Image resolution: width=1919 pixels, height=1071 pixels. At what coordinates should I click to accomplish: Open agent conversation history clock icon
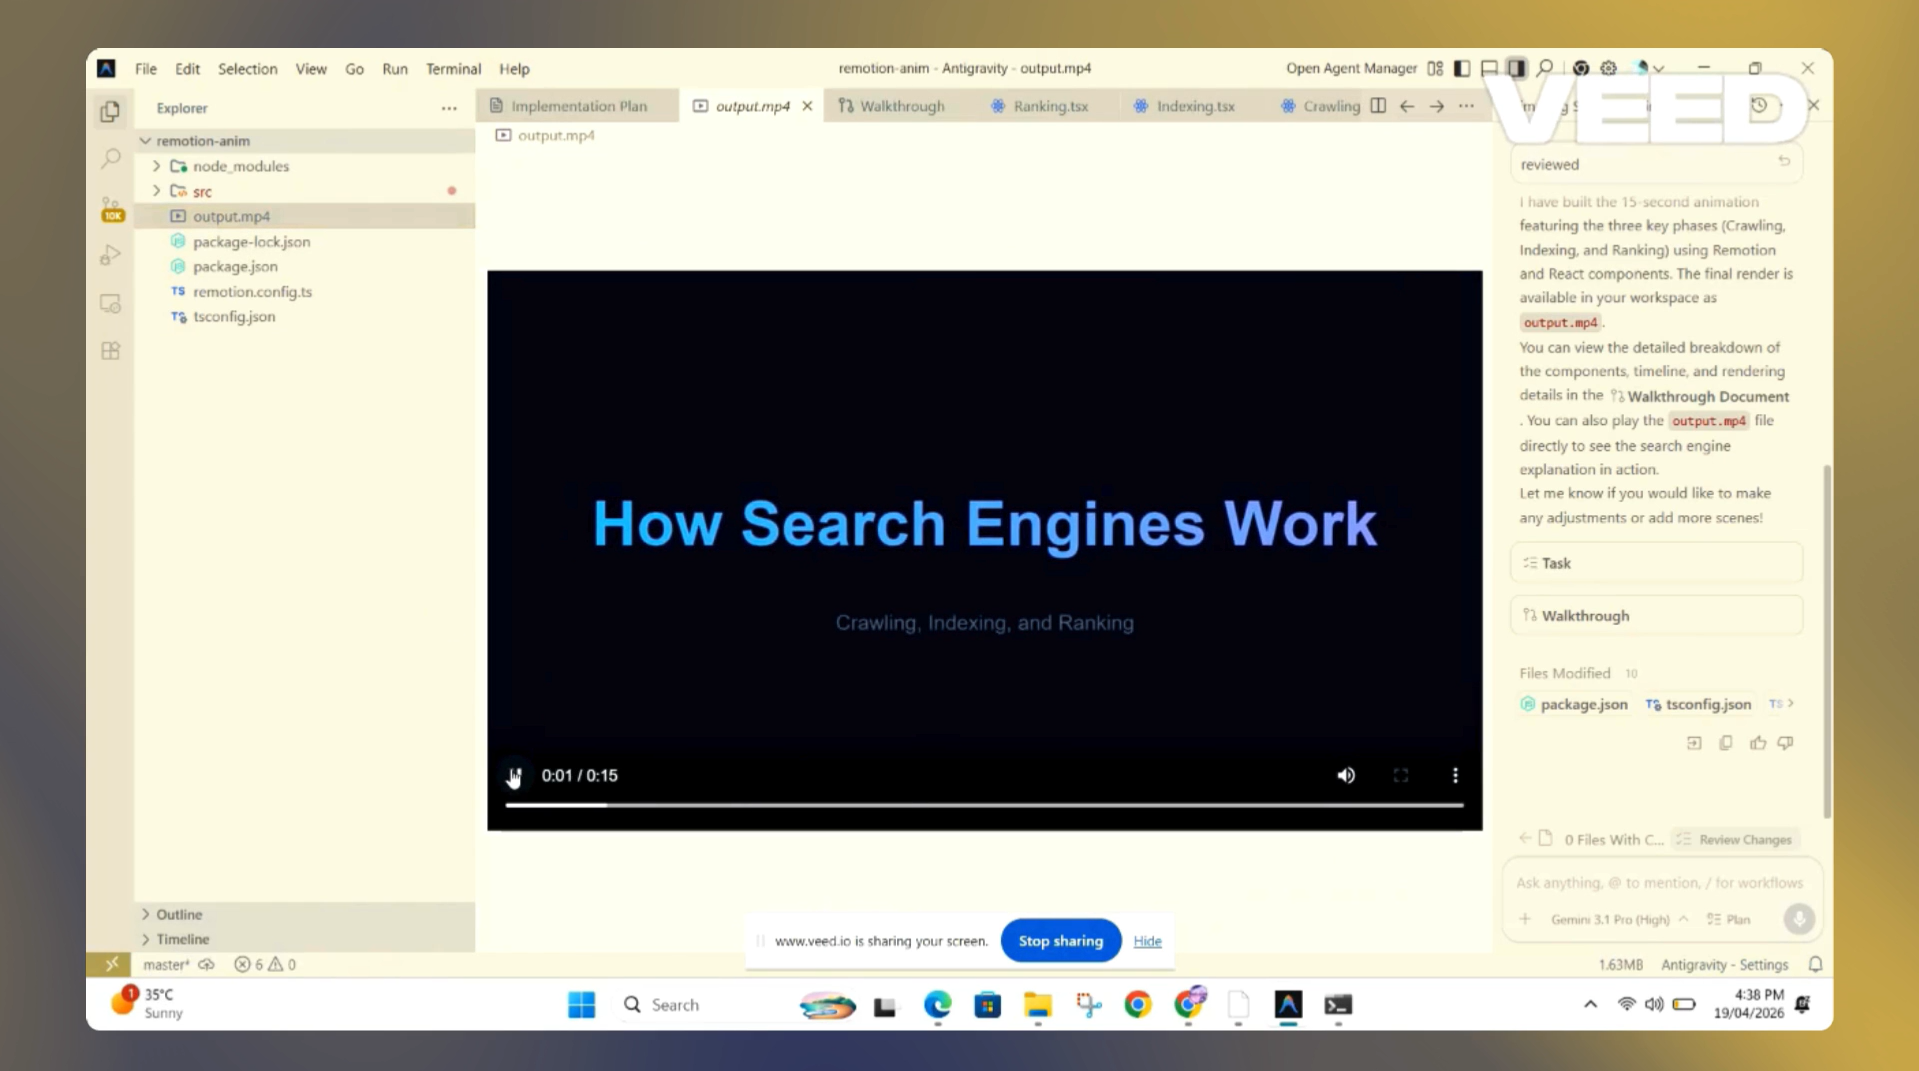tap(1759, 105)
